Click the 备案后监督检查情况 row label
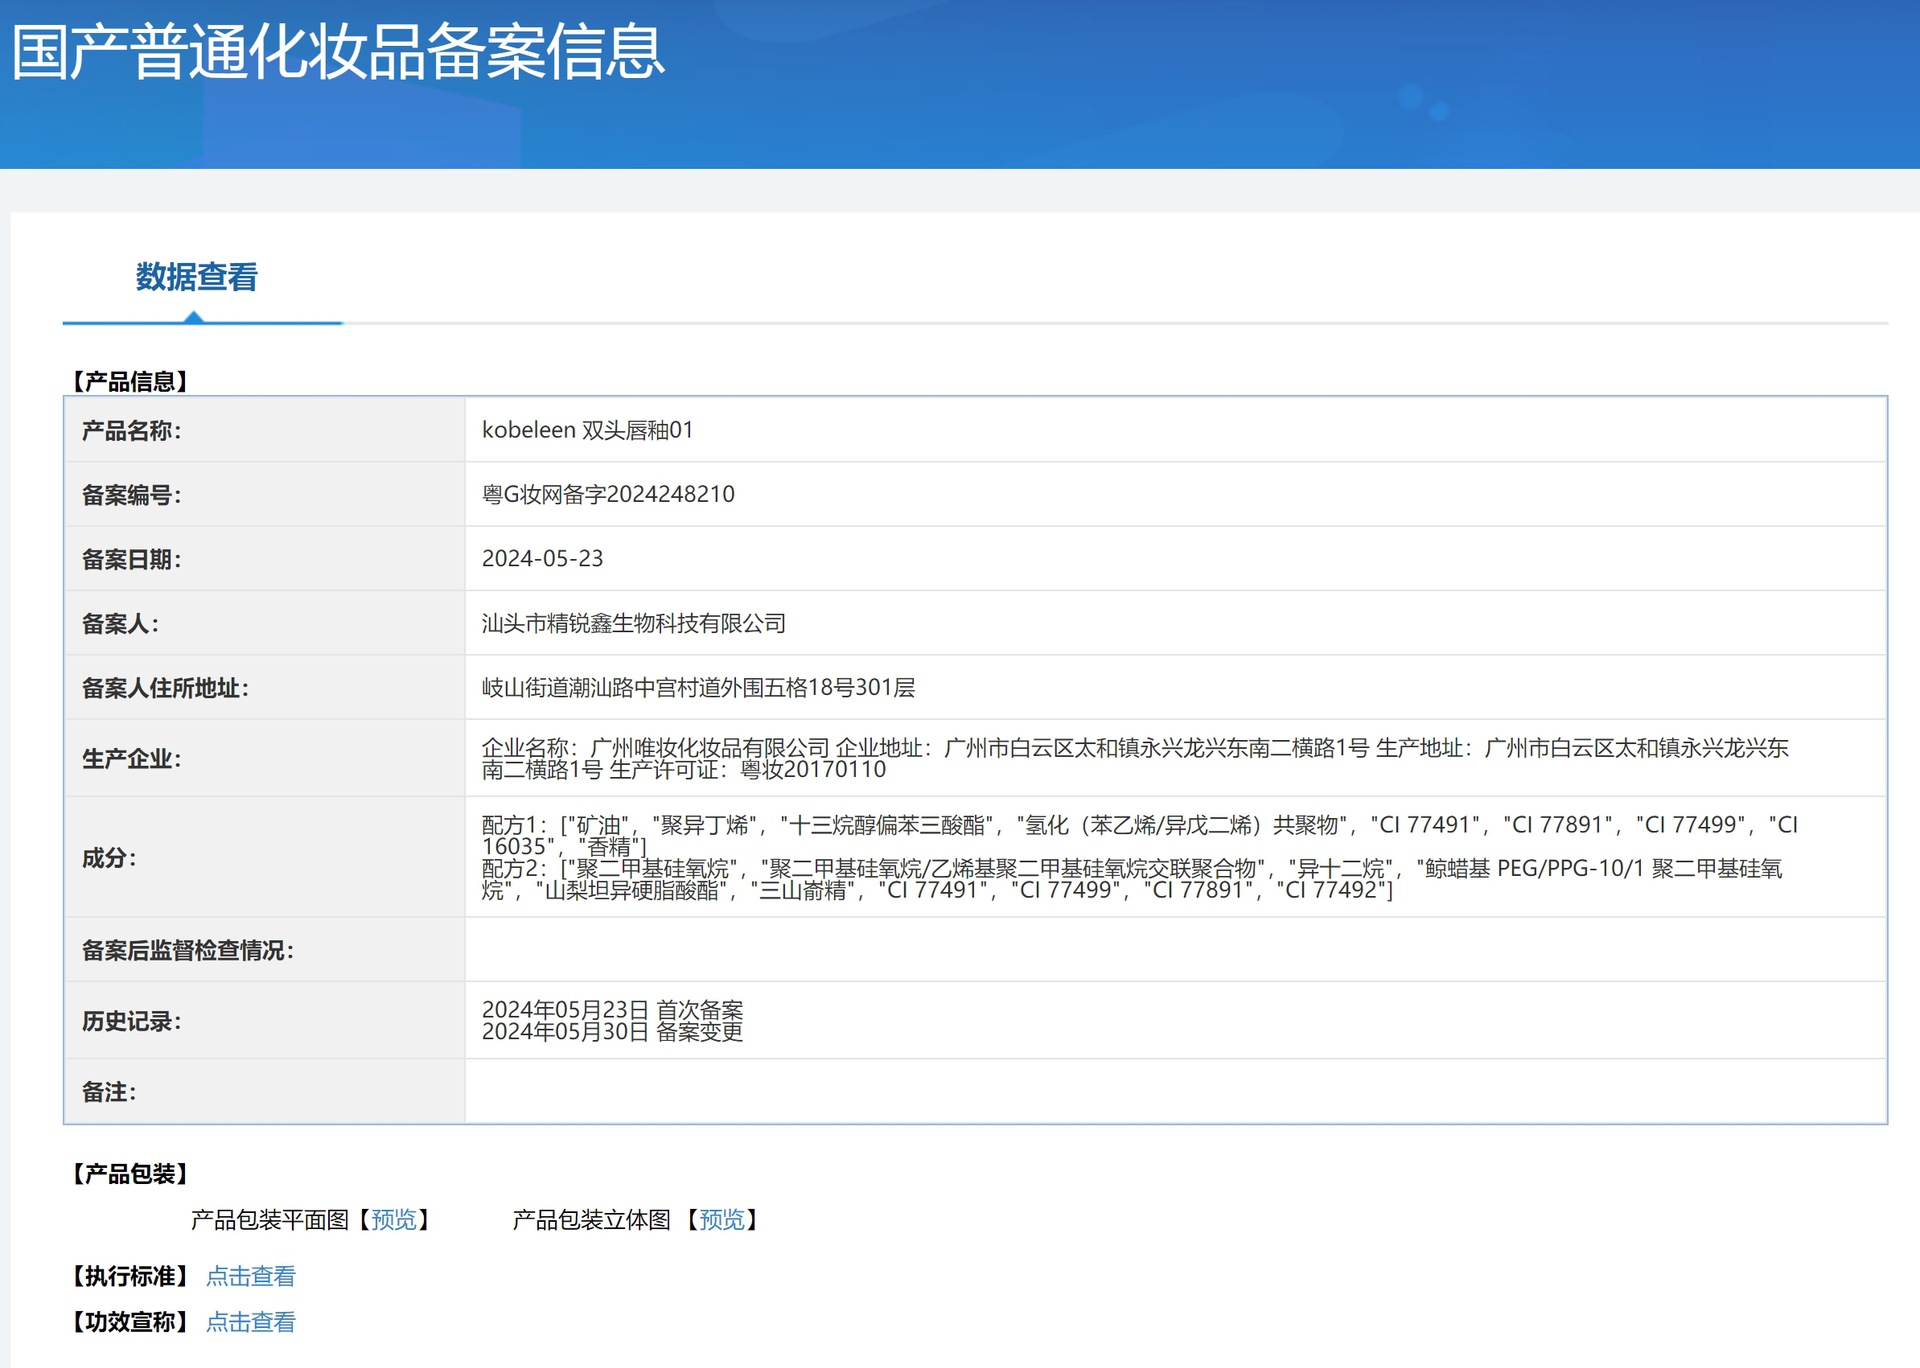 [x=187, y=950]
